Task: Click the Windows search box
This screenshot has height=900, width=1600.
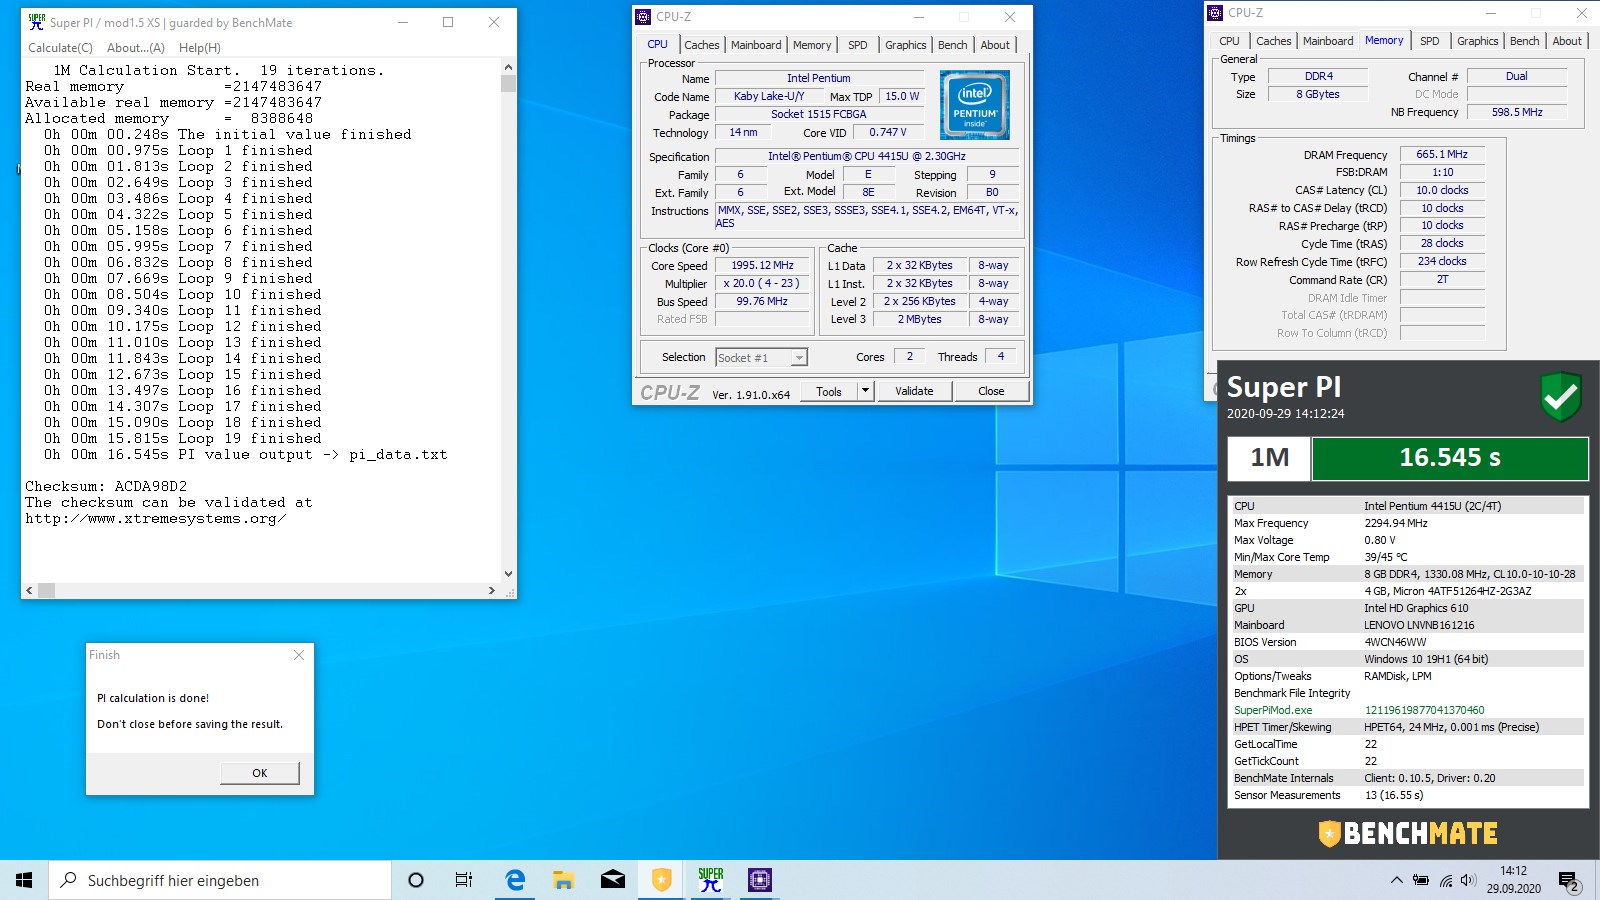Action: 220,880
